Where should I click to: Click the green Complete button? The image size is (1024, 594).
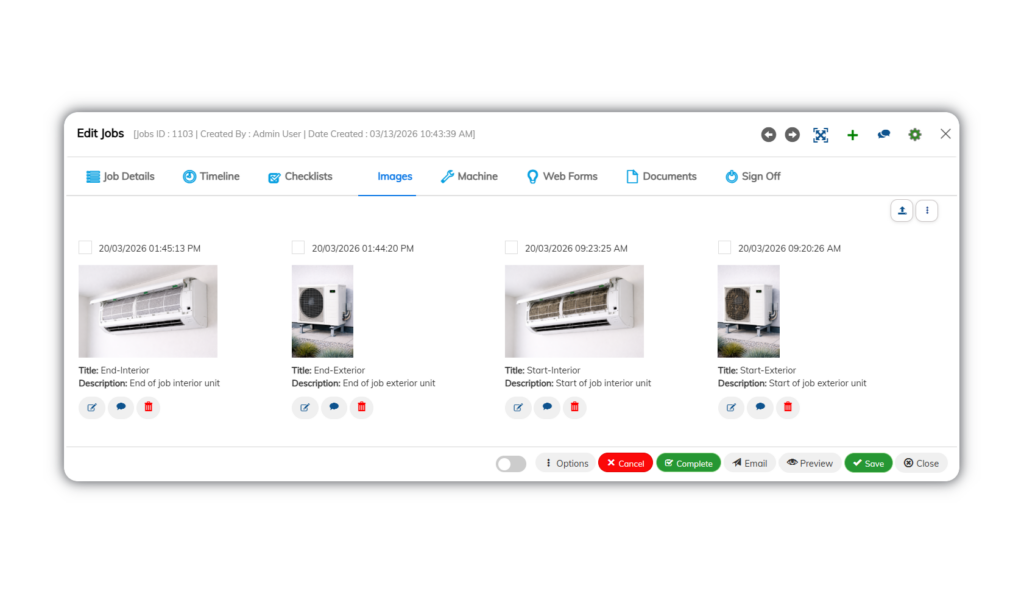pos(688,463)
